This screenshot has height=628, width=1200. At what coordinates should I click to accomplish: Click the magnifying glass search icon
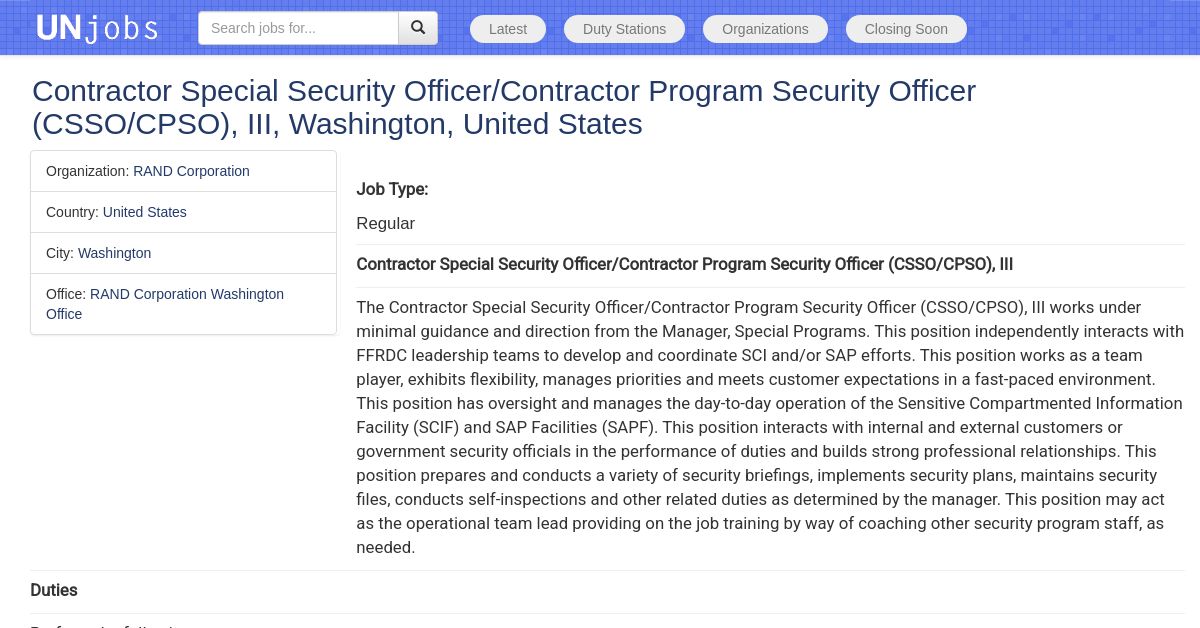point(418,28)
